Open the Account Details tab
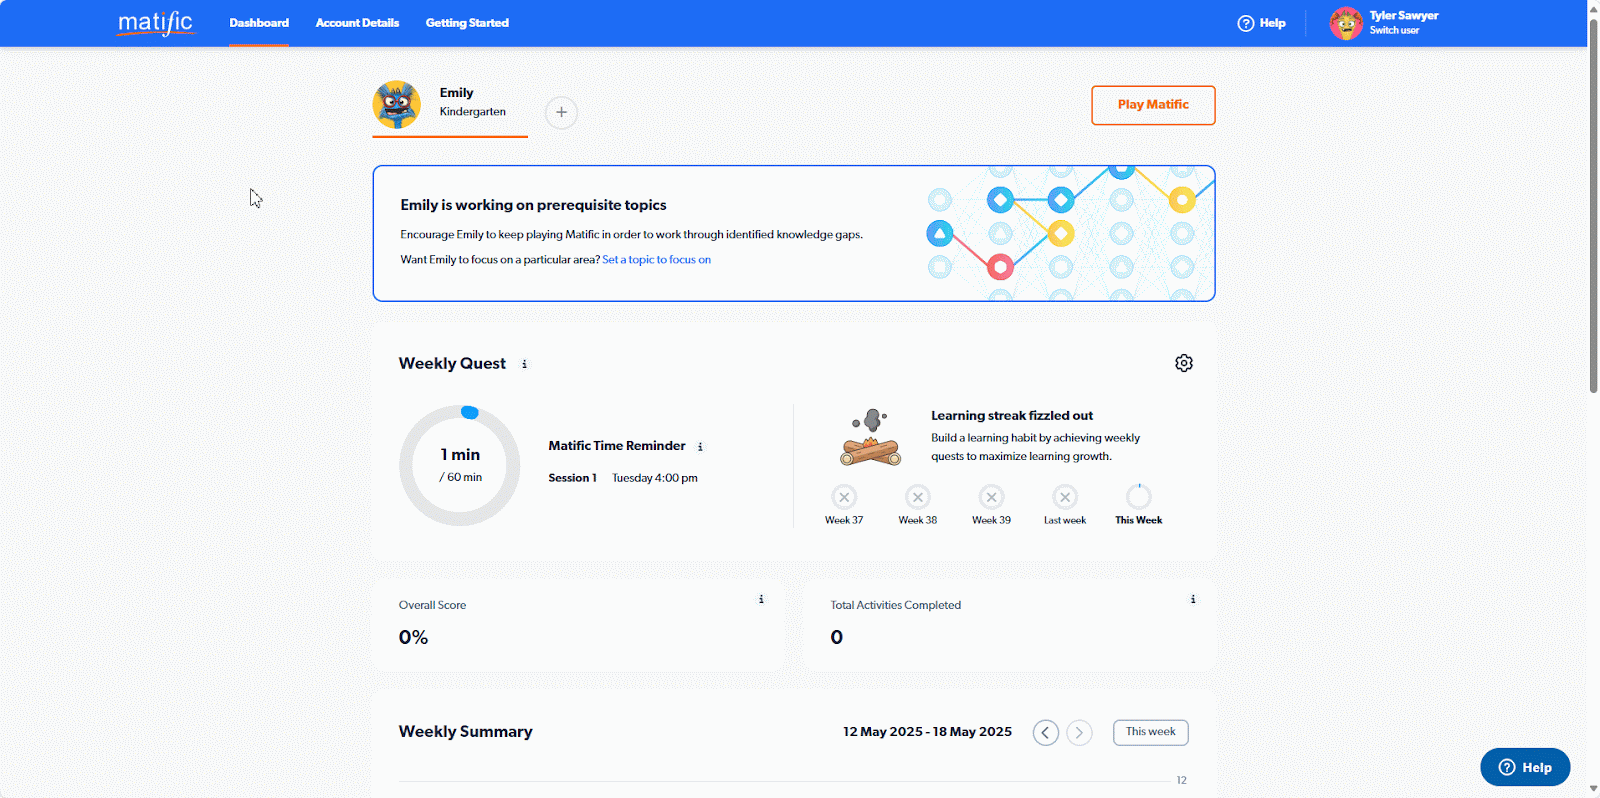This screenshot has height=798, width=1600. pos(357,23)
